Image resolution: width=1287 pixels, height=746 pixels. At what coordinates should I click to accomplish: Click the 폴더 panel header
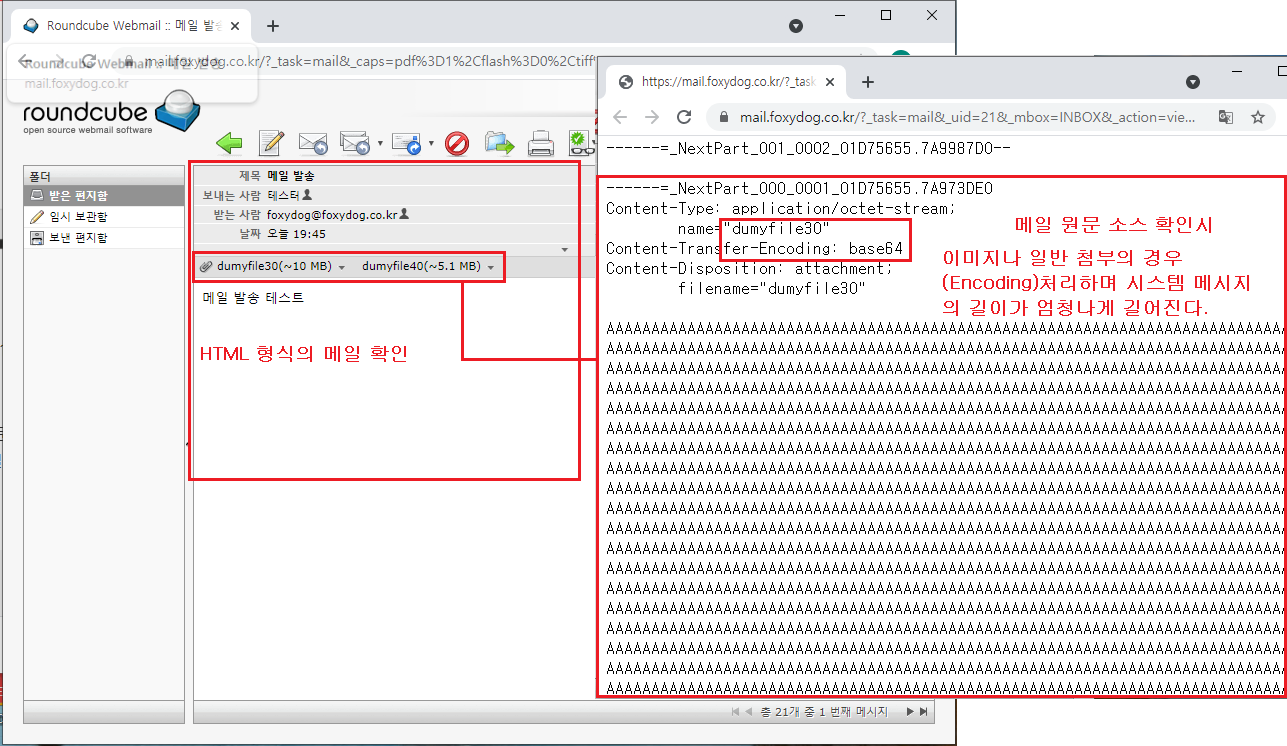[104, 176]
